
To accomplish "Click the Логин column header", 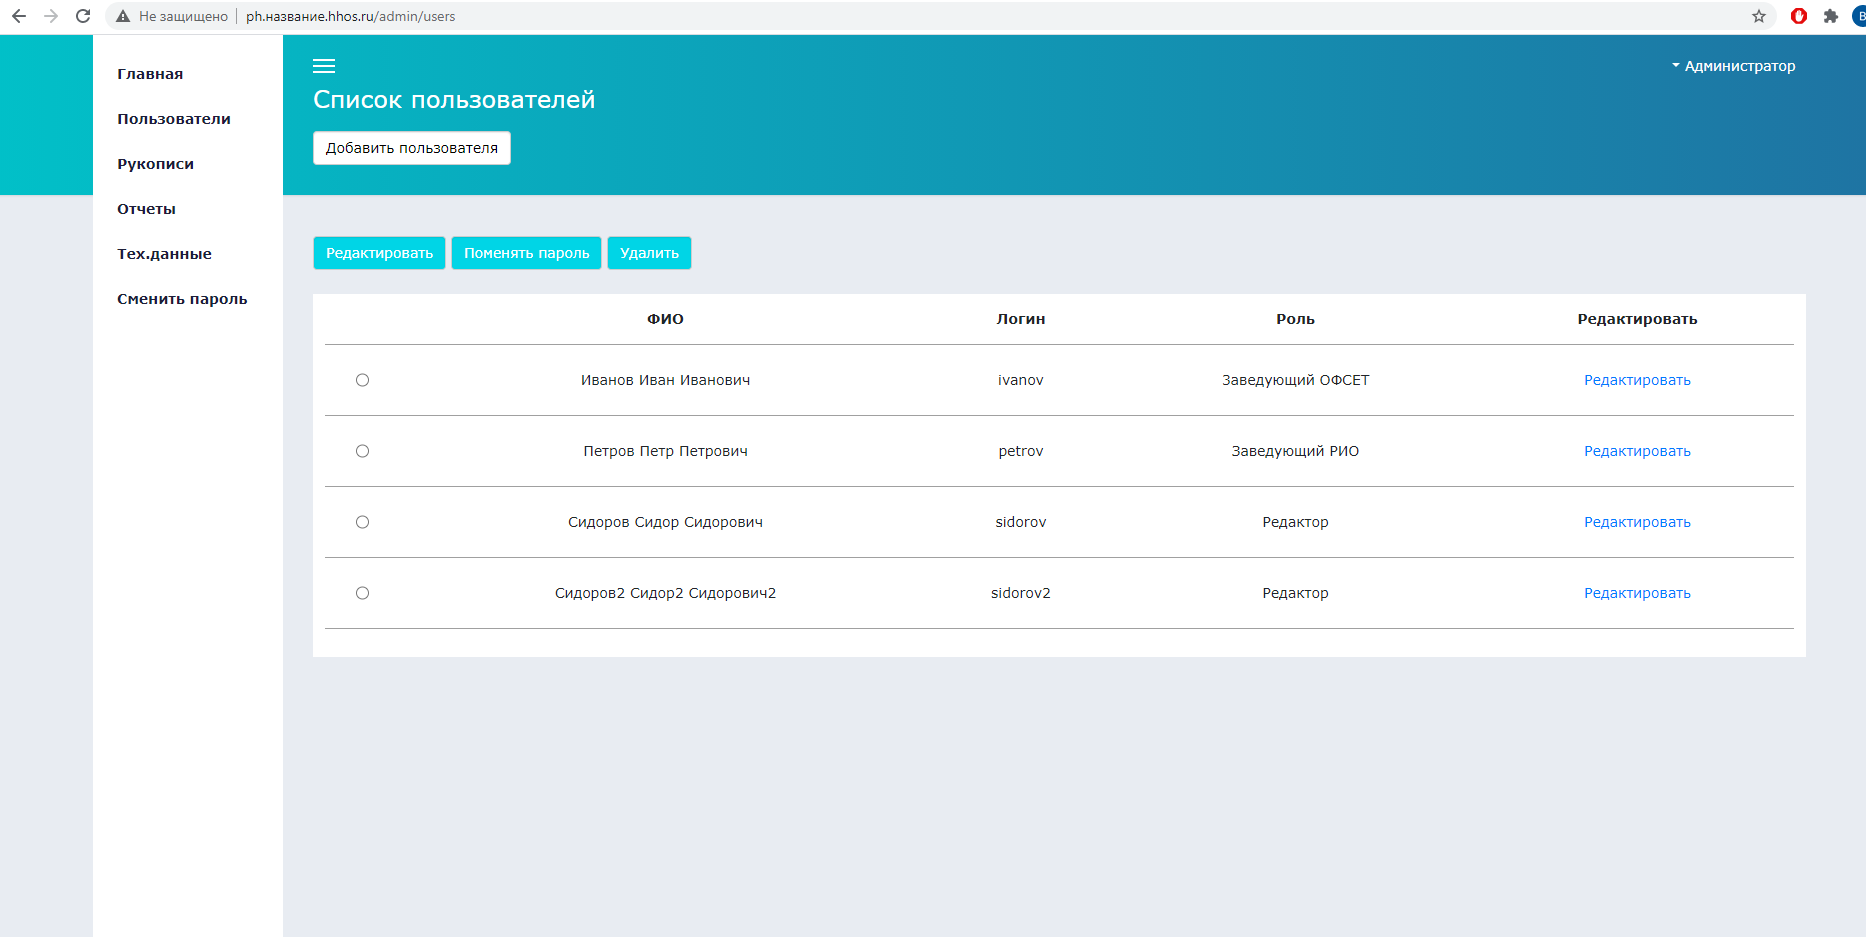I will click(1021, 319).
